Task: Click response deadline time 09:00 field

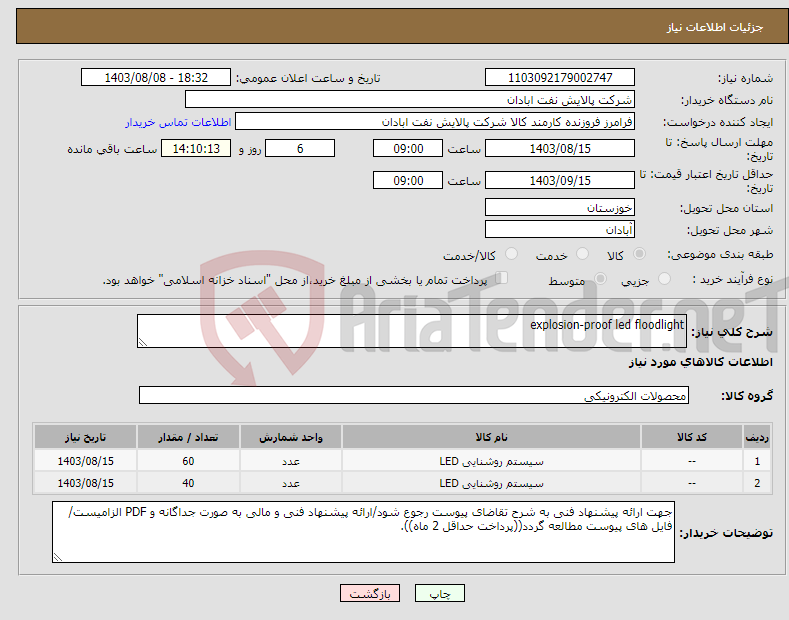Action: point(408,148)
